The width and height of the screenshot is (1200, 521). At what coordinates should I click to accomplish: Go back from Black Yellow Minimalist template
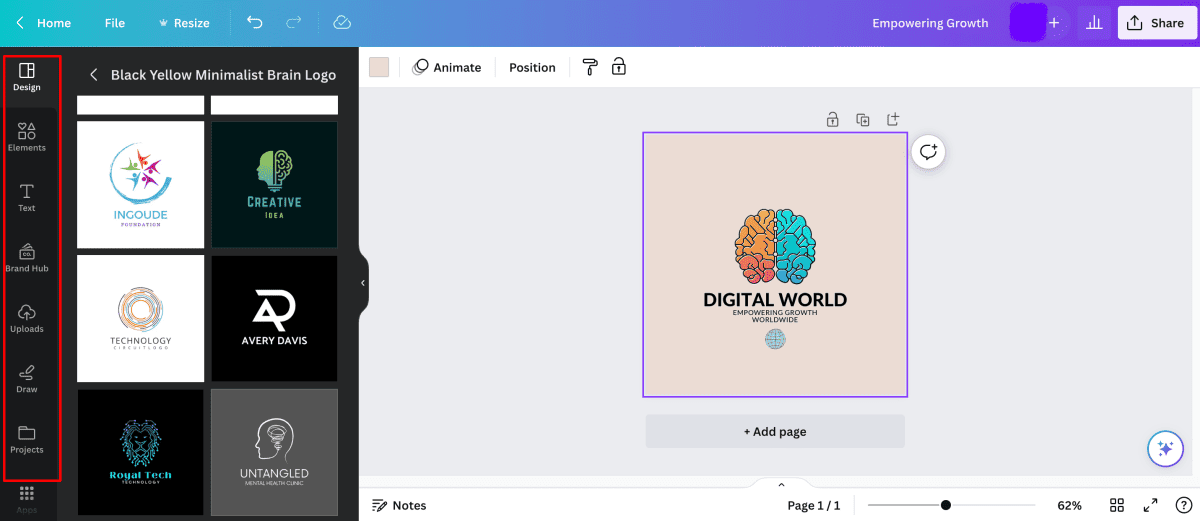94,75
